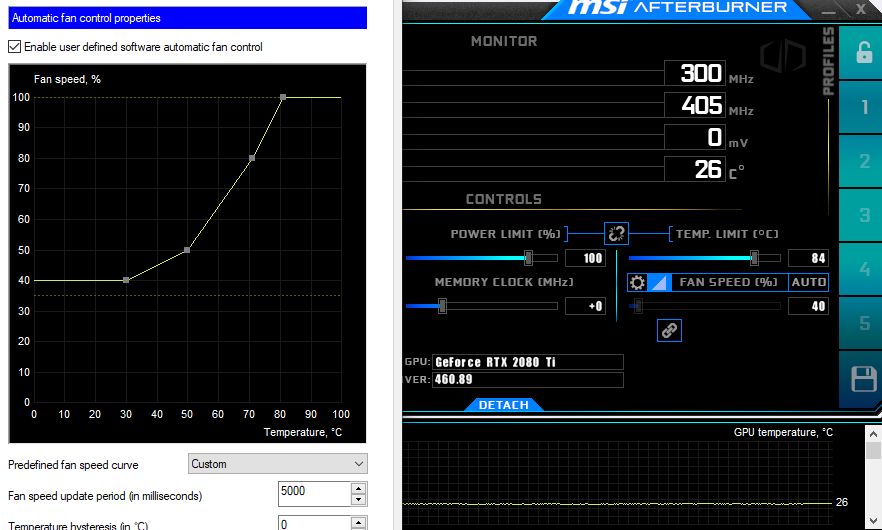The image size is (882, 530).
Task: Click scroll up arrow in monitor graph
Action: 873,434
